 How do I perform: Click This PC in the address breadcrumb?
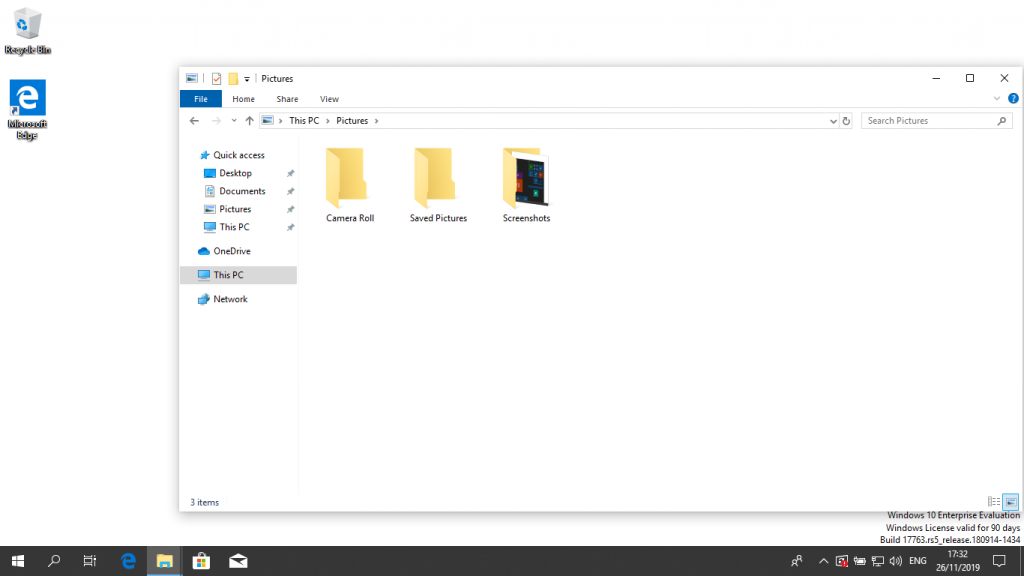click(x=304, y=121)
